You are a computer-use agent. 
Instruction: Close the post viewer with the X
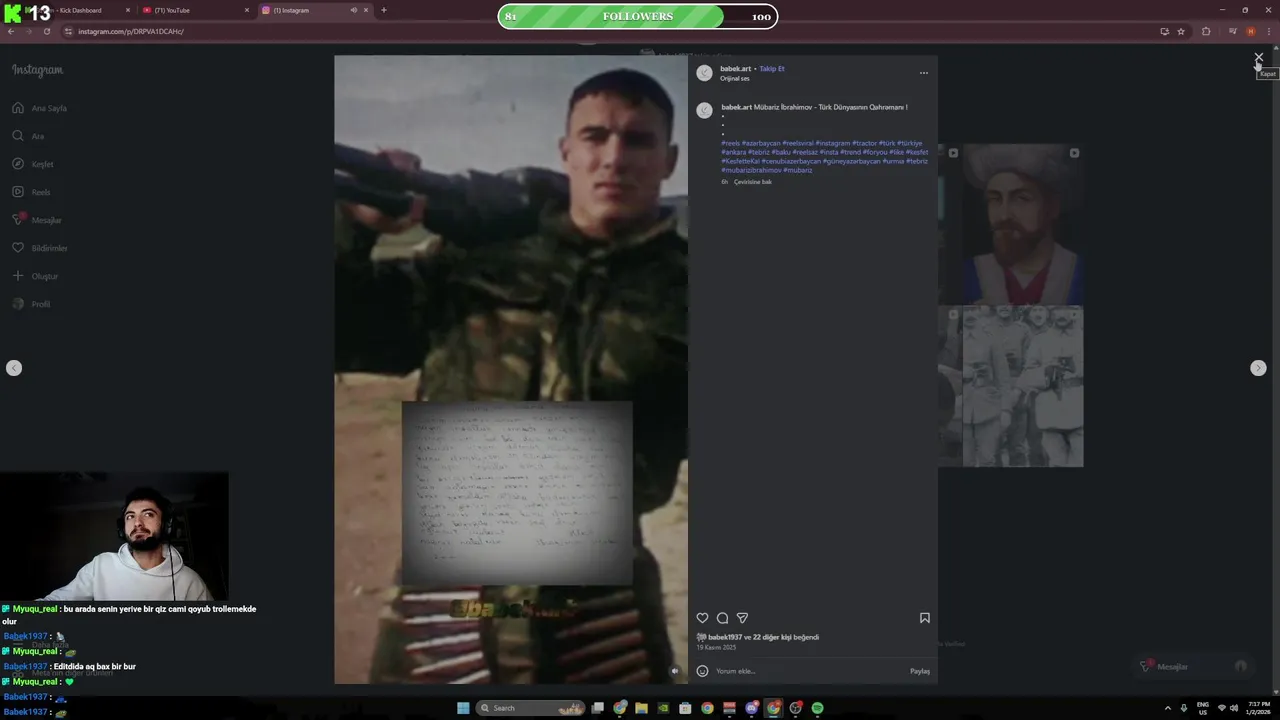(x=1259, y=58)
